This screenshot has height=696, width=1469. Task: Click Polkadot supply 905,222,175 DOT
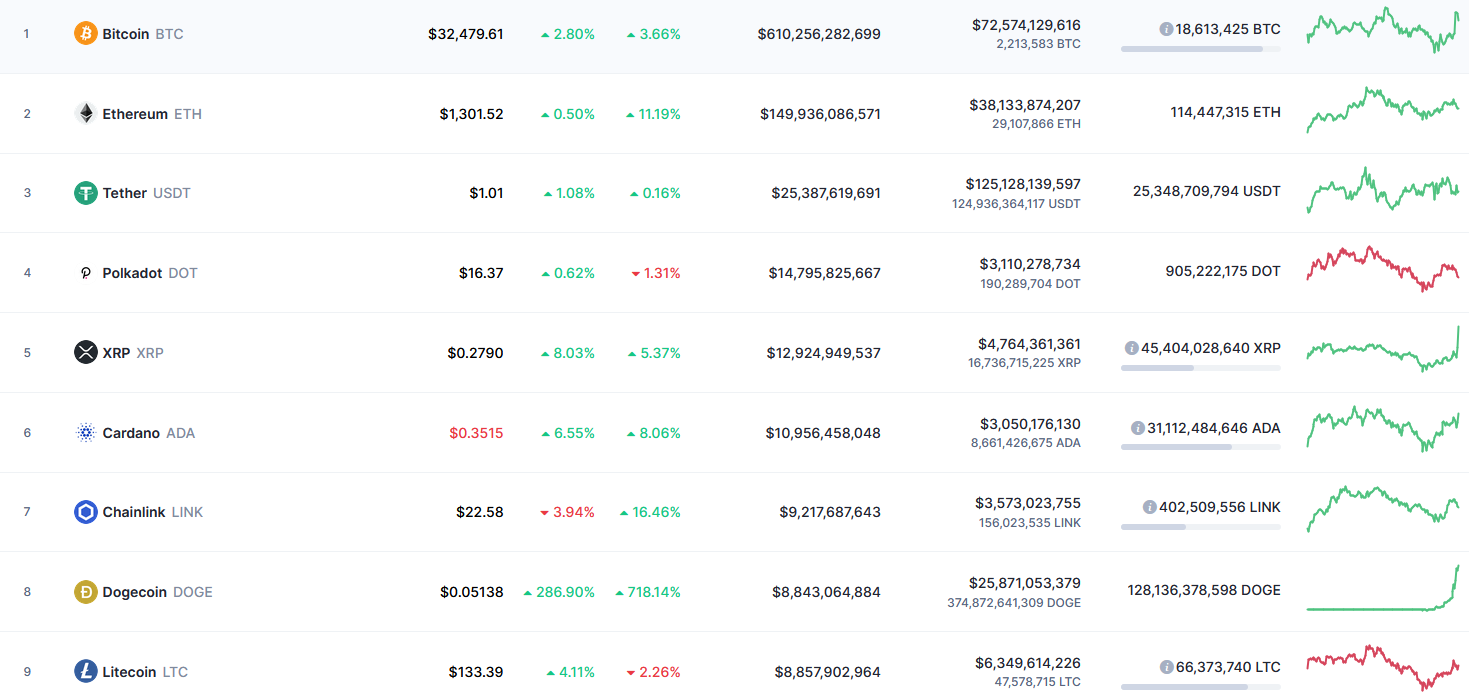[1223, 271]
